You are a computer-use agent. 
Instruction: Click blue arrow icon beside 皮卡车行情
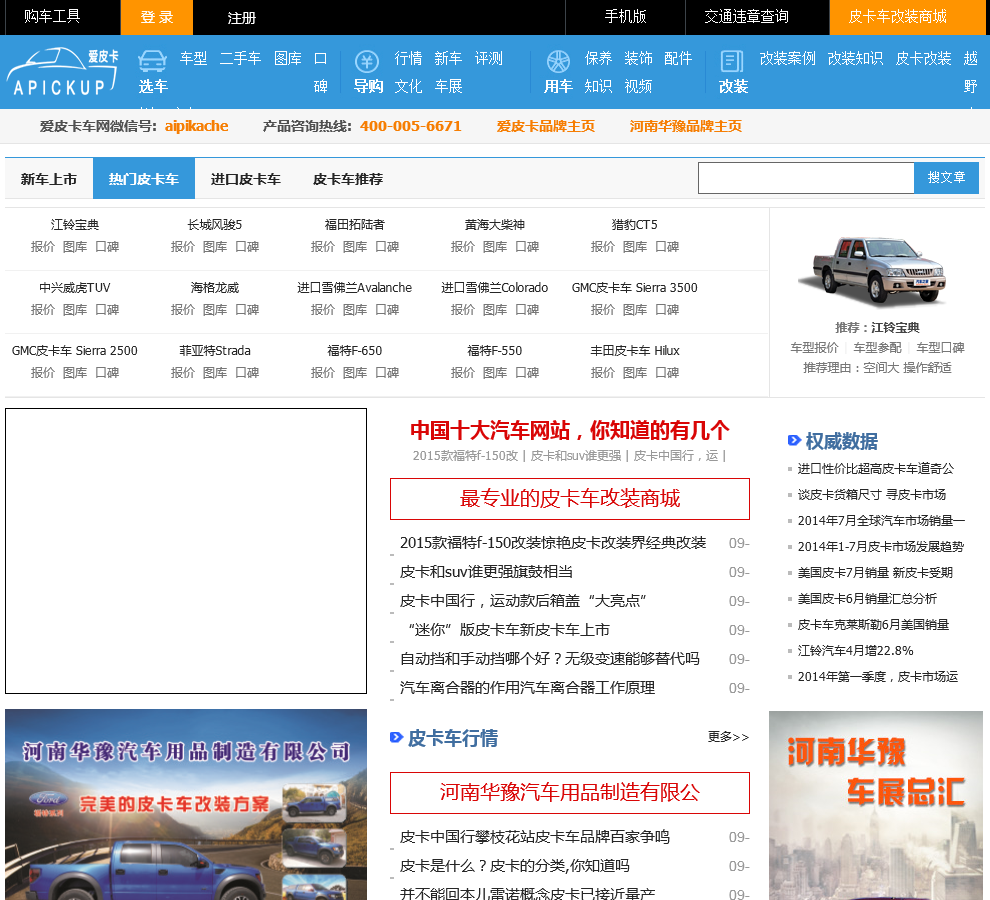coord(396,737)
